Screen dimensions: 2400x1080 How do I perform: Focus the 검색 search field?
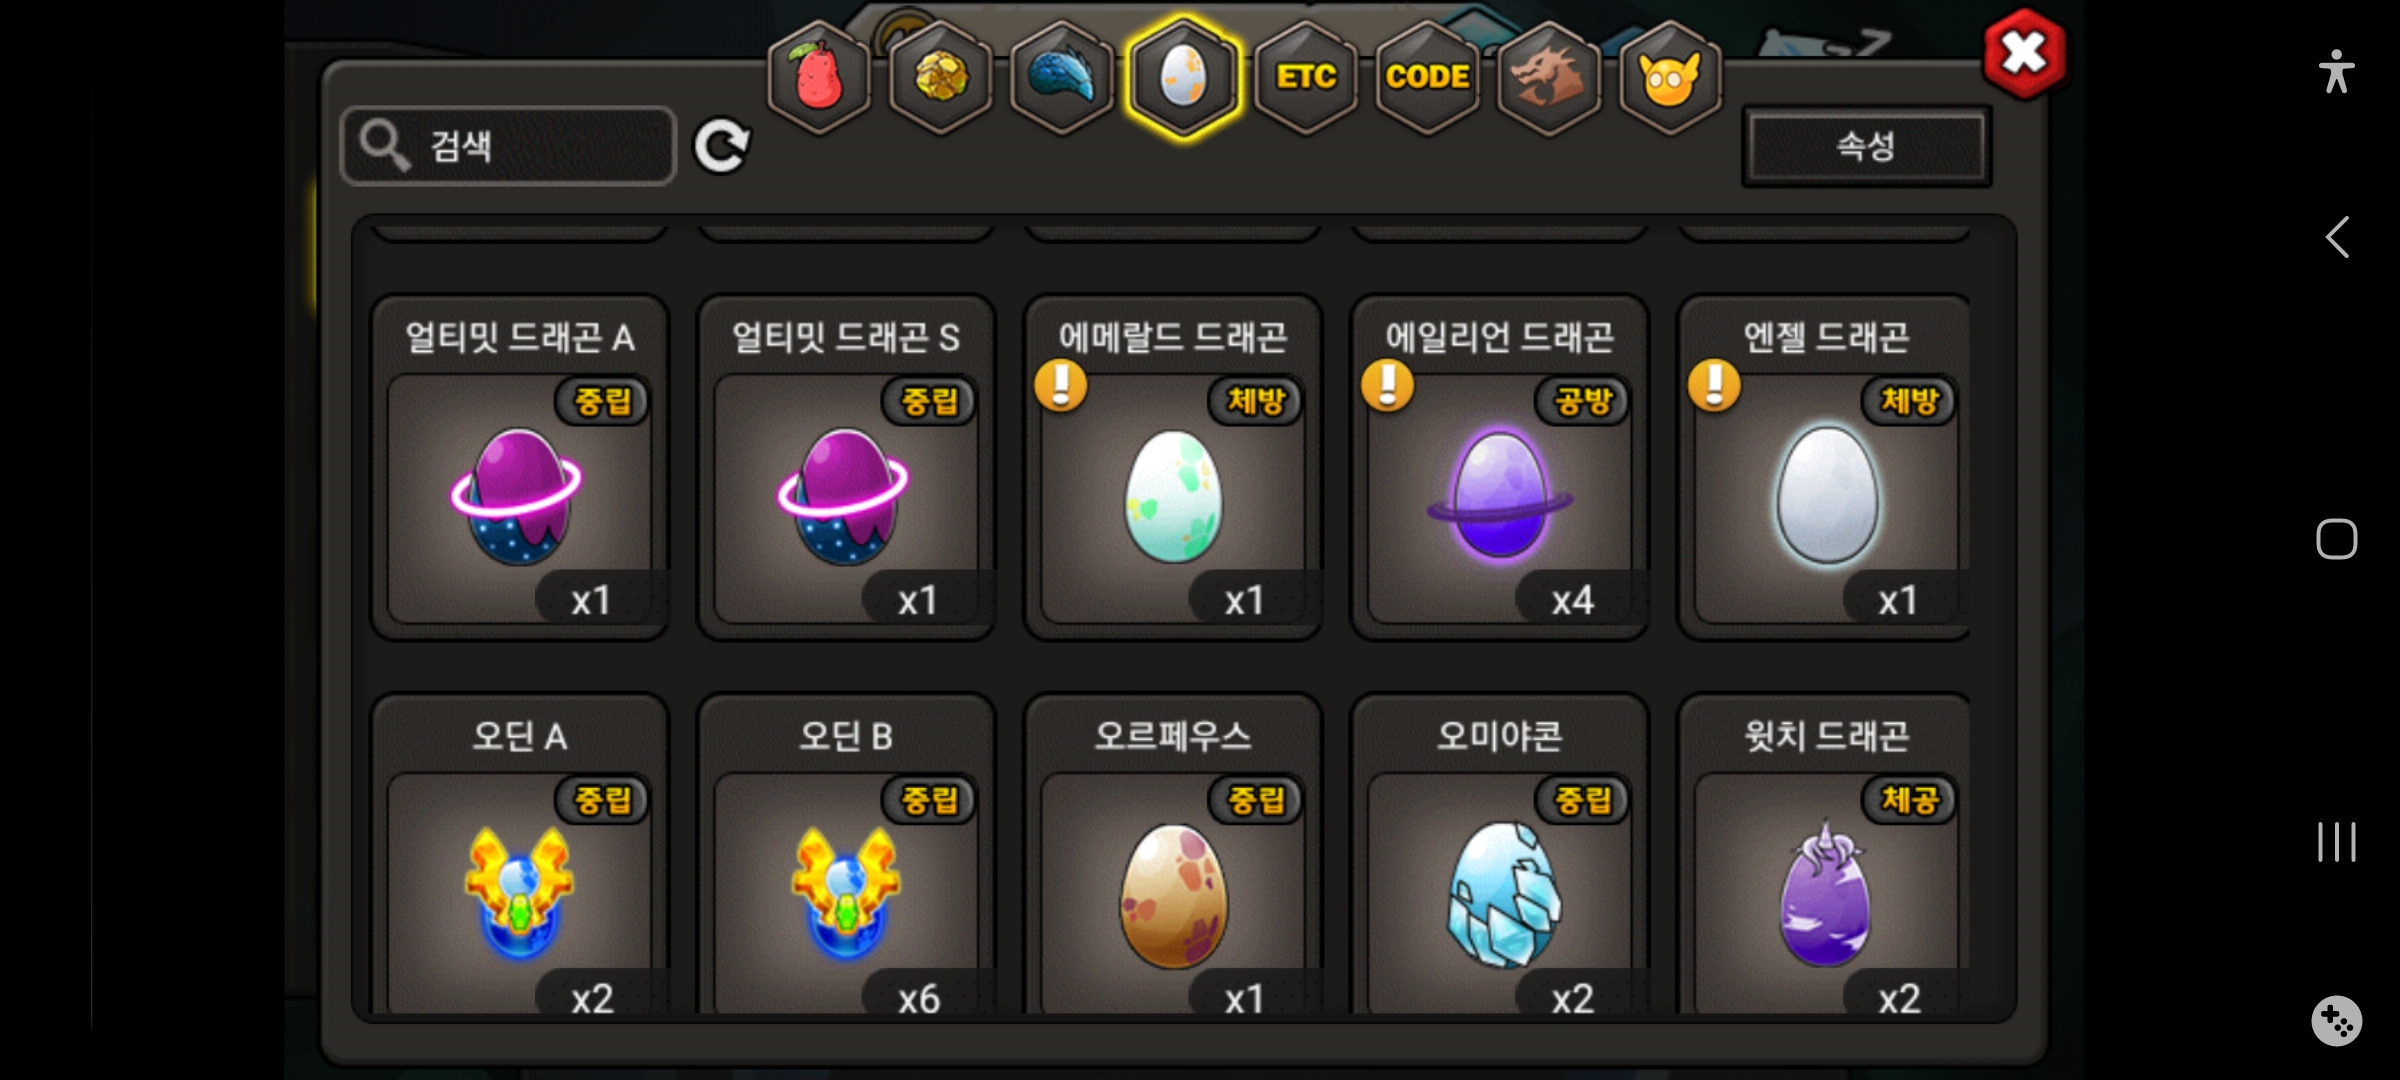point(509,146)
